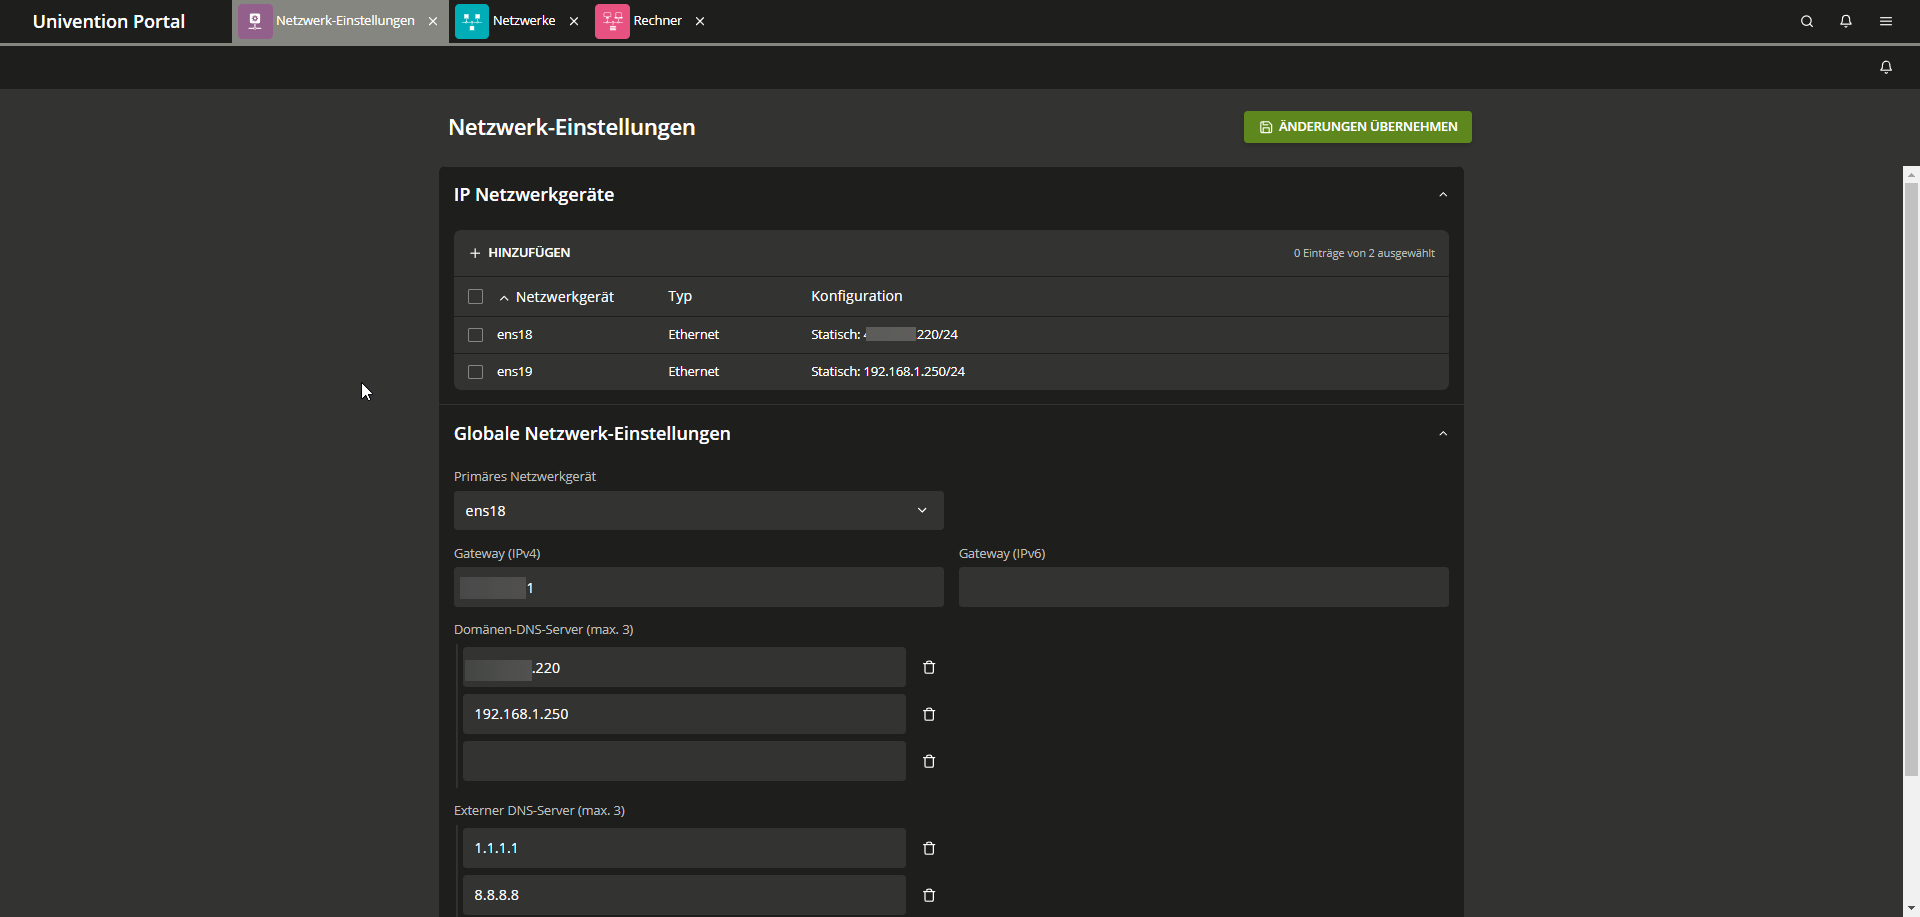Select the ens18 row checkbox
The height and width of the screenshot is (917, 1920).
tap(476, 335)
